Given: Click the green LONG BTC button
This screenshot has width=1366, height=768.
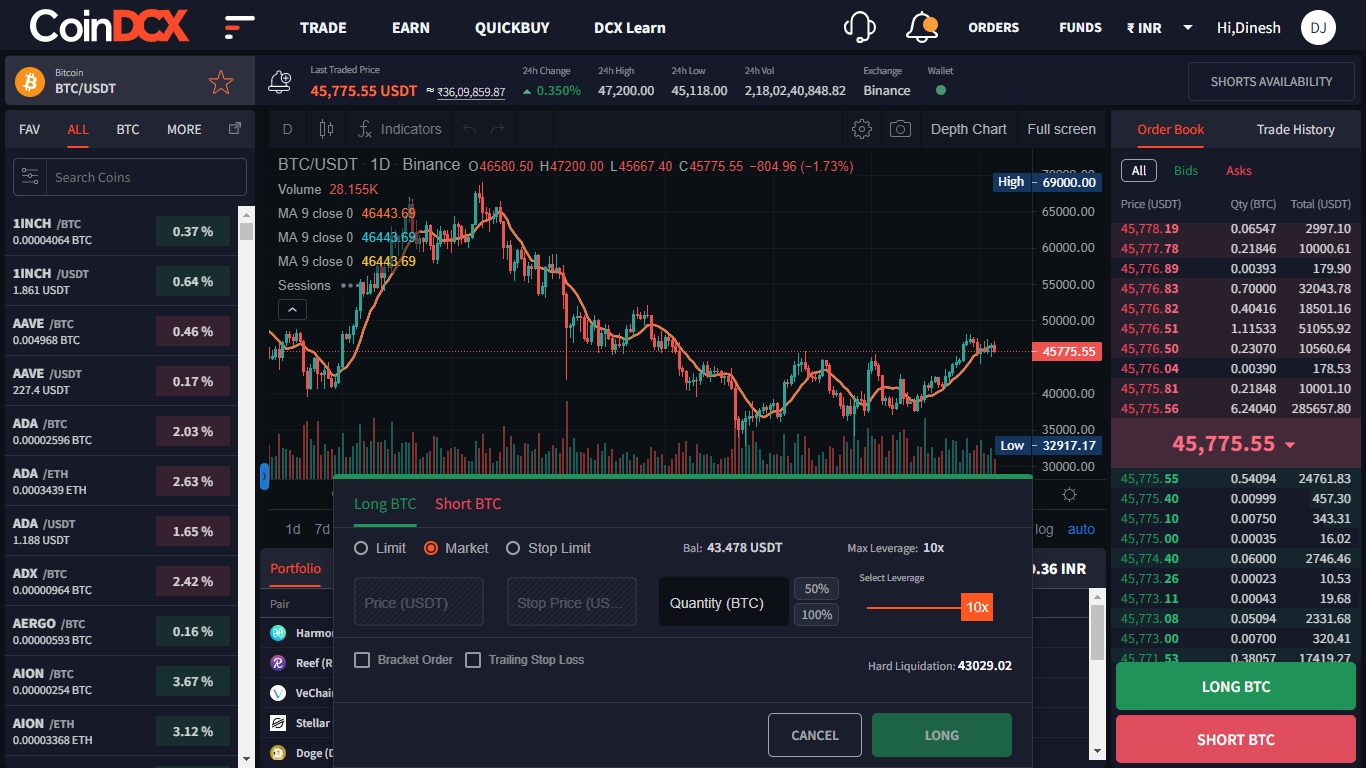Looking at the screenshot, I should point(1236,687).
